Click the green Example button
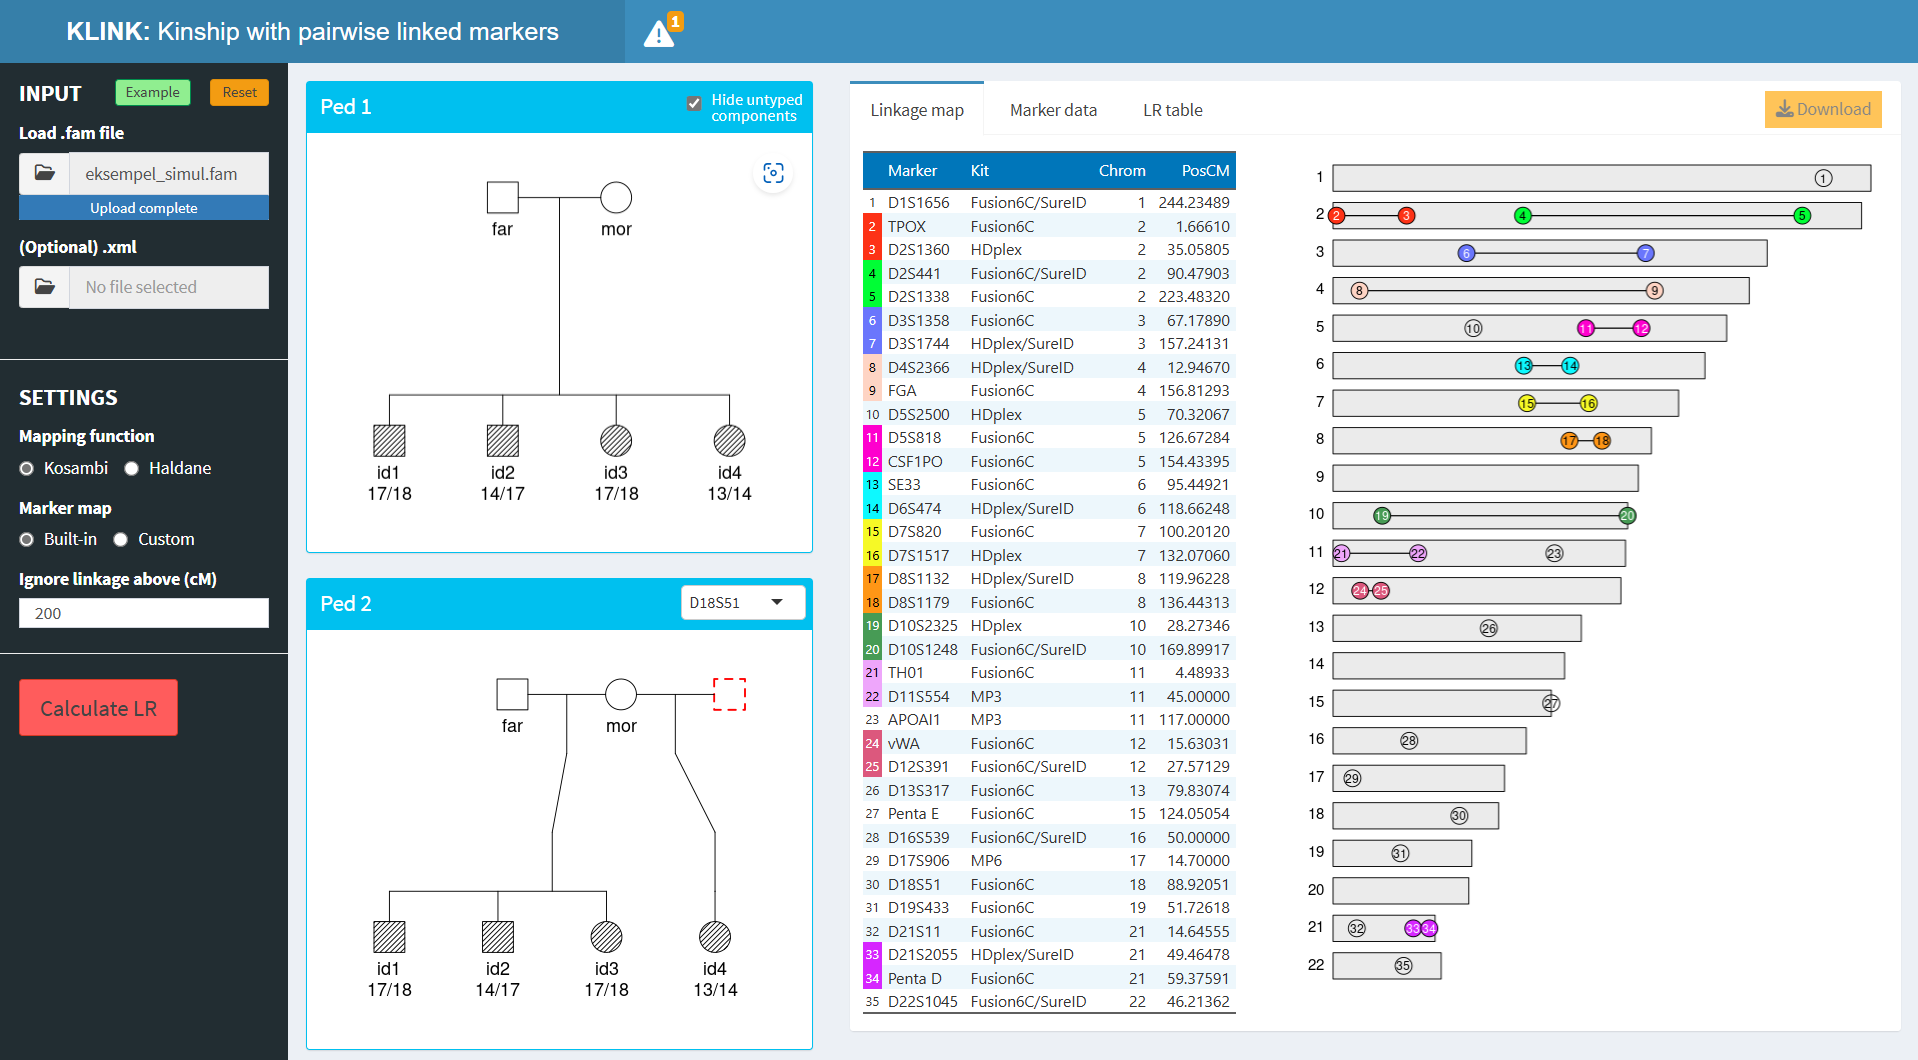This screenshot has width=1918, height=1060. coord(152,92)
